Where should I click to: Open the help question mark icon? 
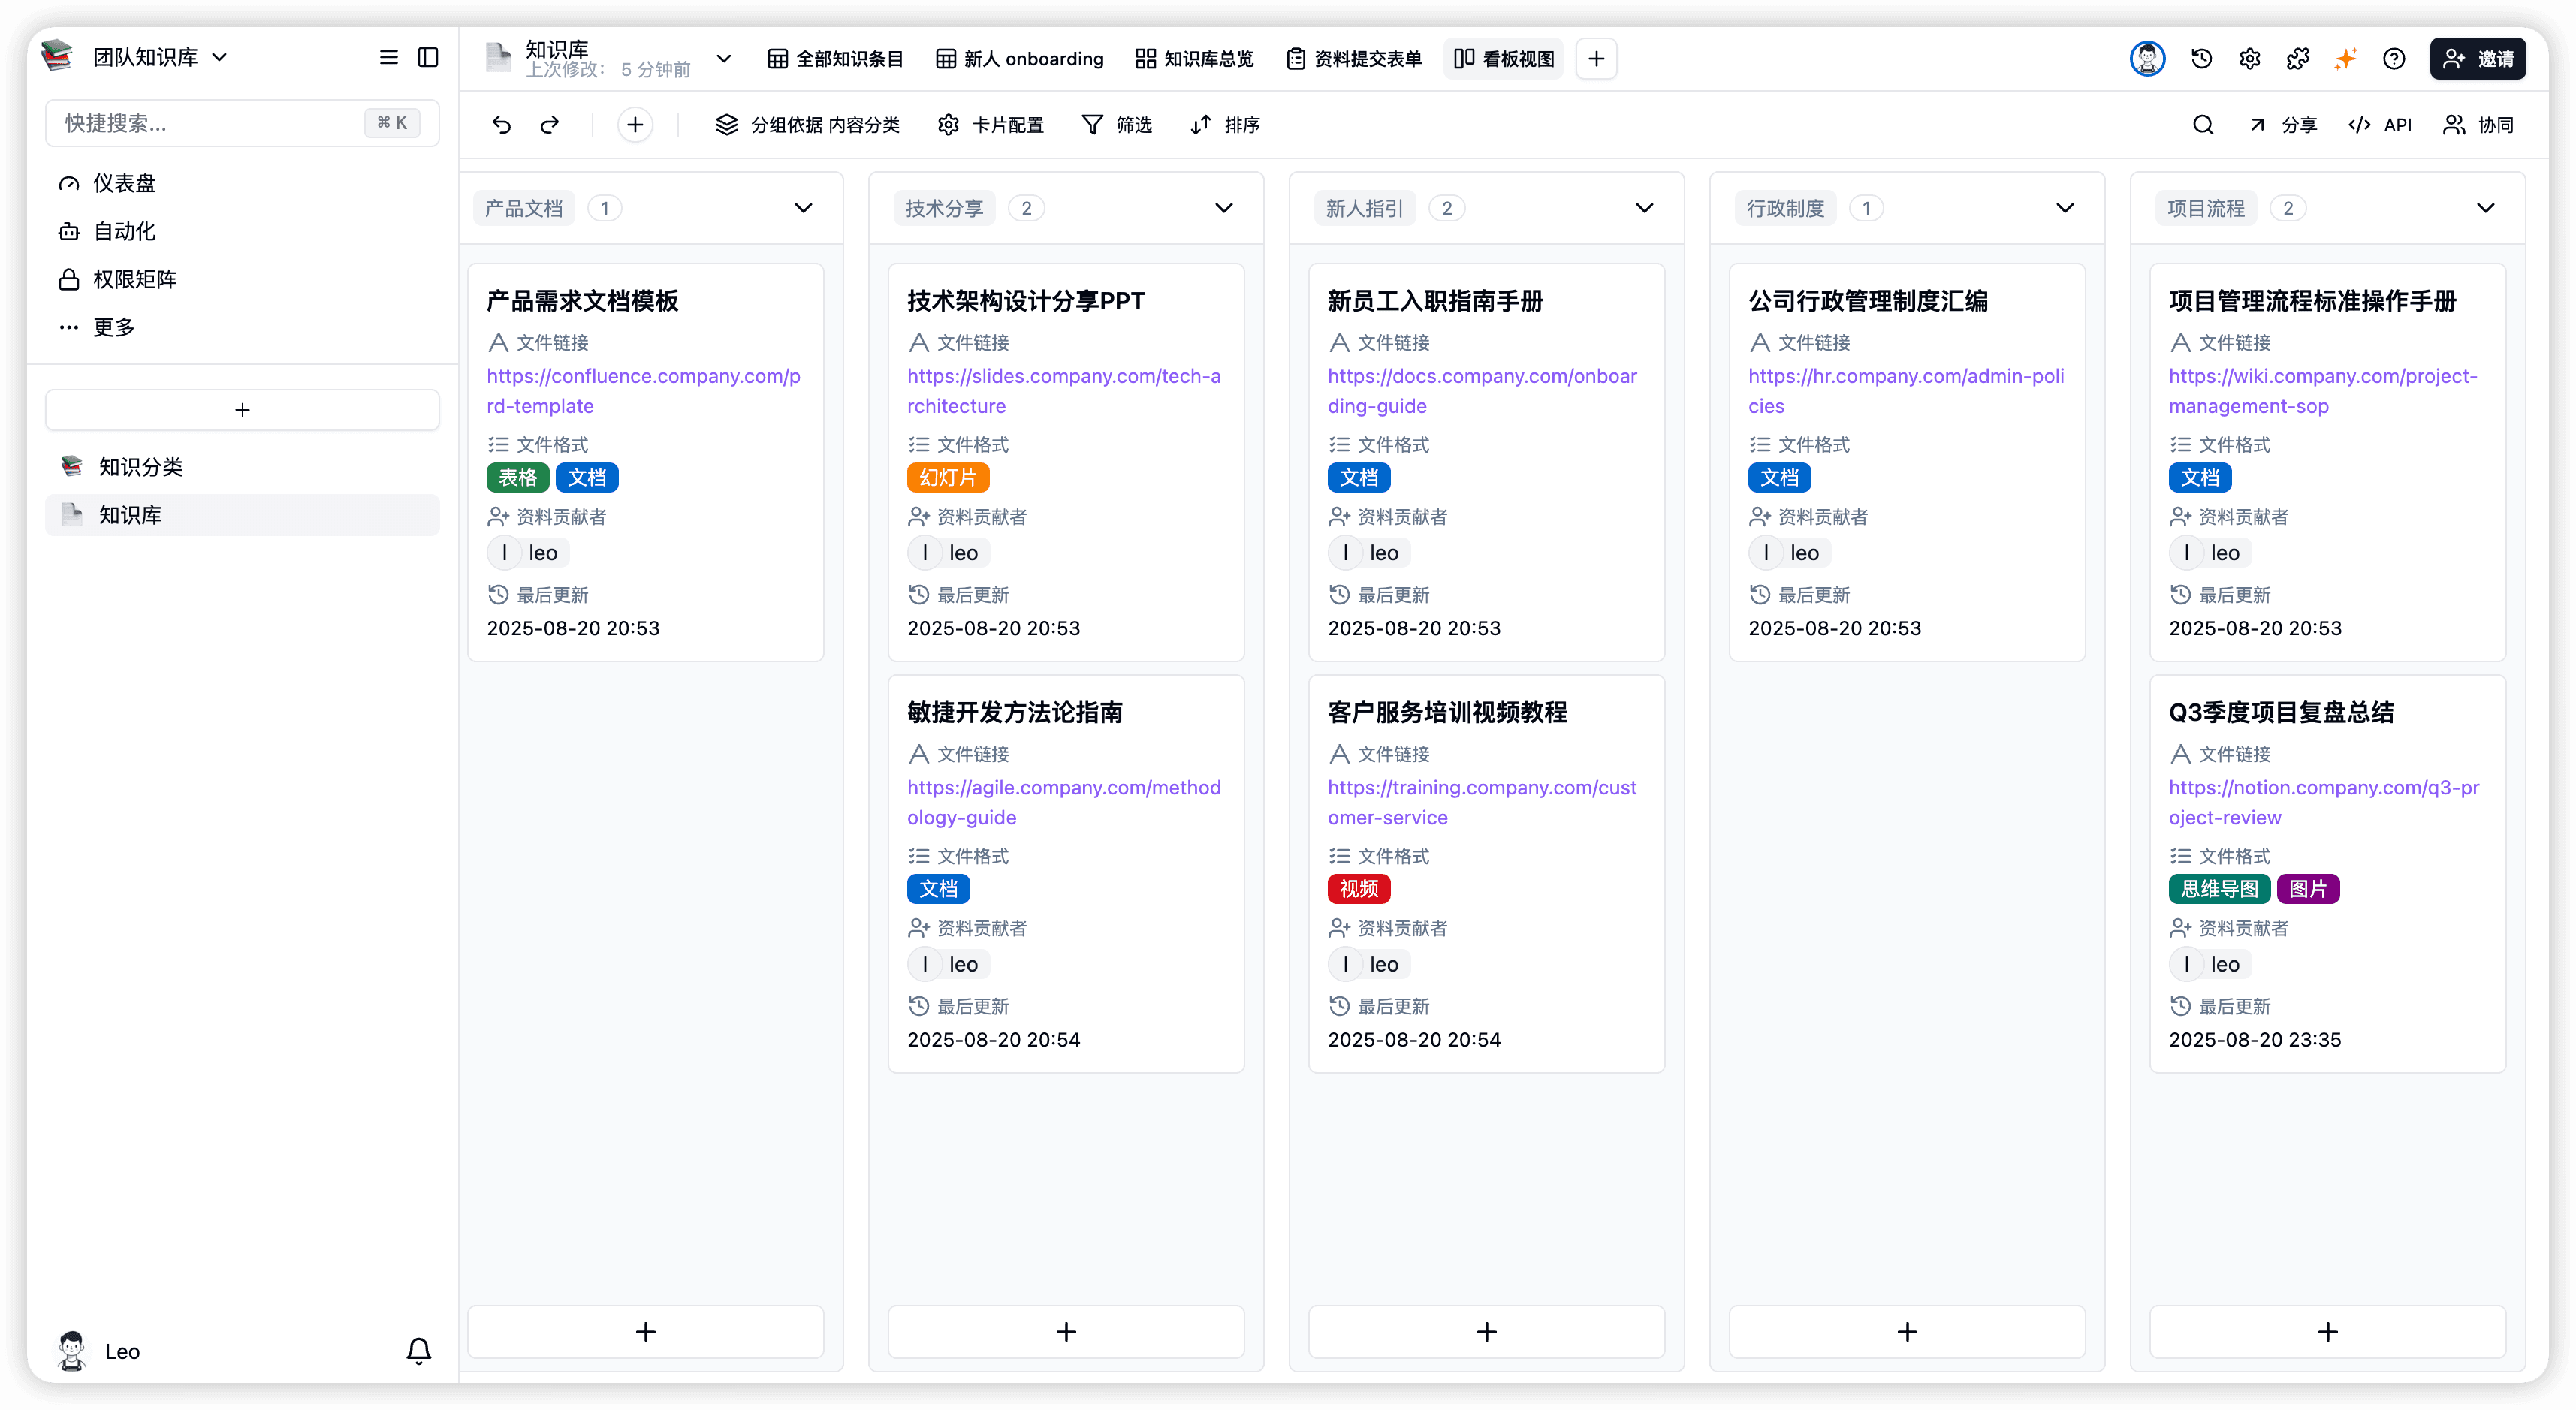(x=2393, y=59)
